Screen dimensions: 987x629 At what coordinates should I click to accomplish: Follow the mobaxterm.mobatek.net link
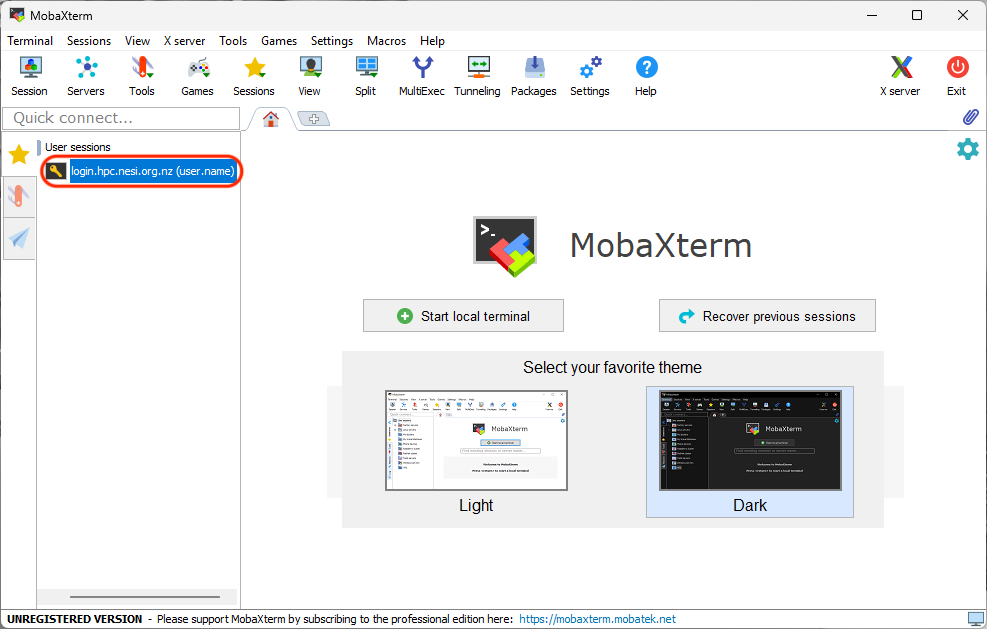[597, 619]
